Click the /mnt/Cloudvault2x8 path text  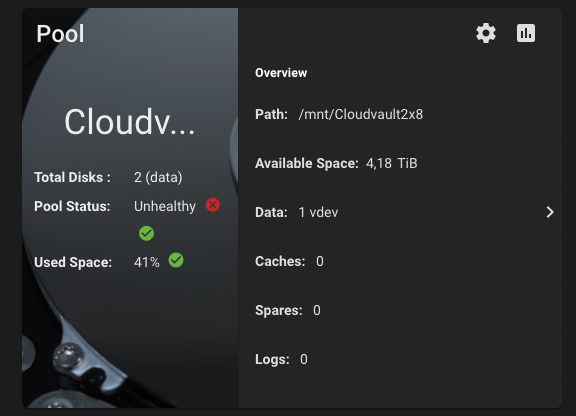point(360,114)
